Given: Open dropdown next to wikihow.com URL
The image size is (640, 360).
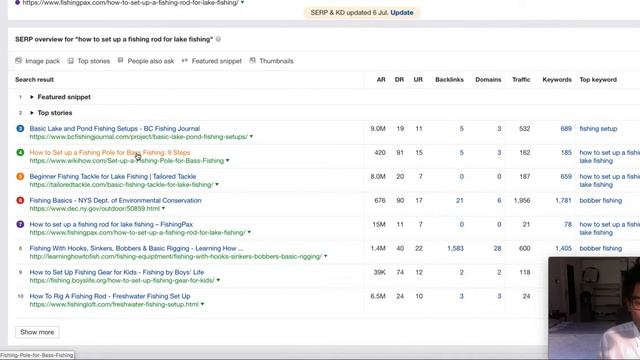Looking at the screenshot, I should coord(228,161).
